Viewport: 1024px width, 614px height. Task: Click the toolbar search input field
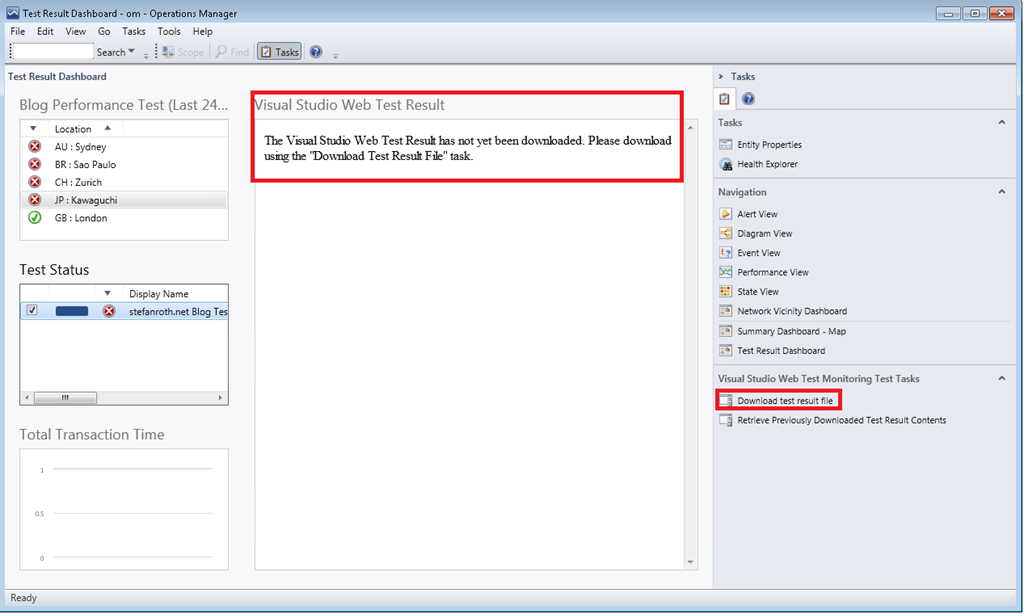[x=53, y=51]
